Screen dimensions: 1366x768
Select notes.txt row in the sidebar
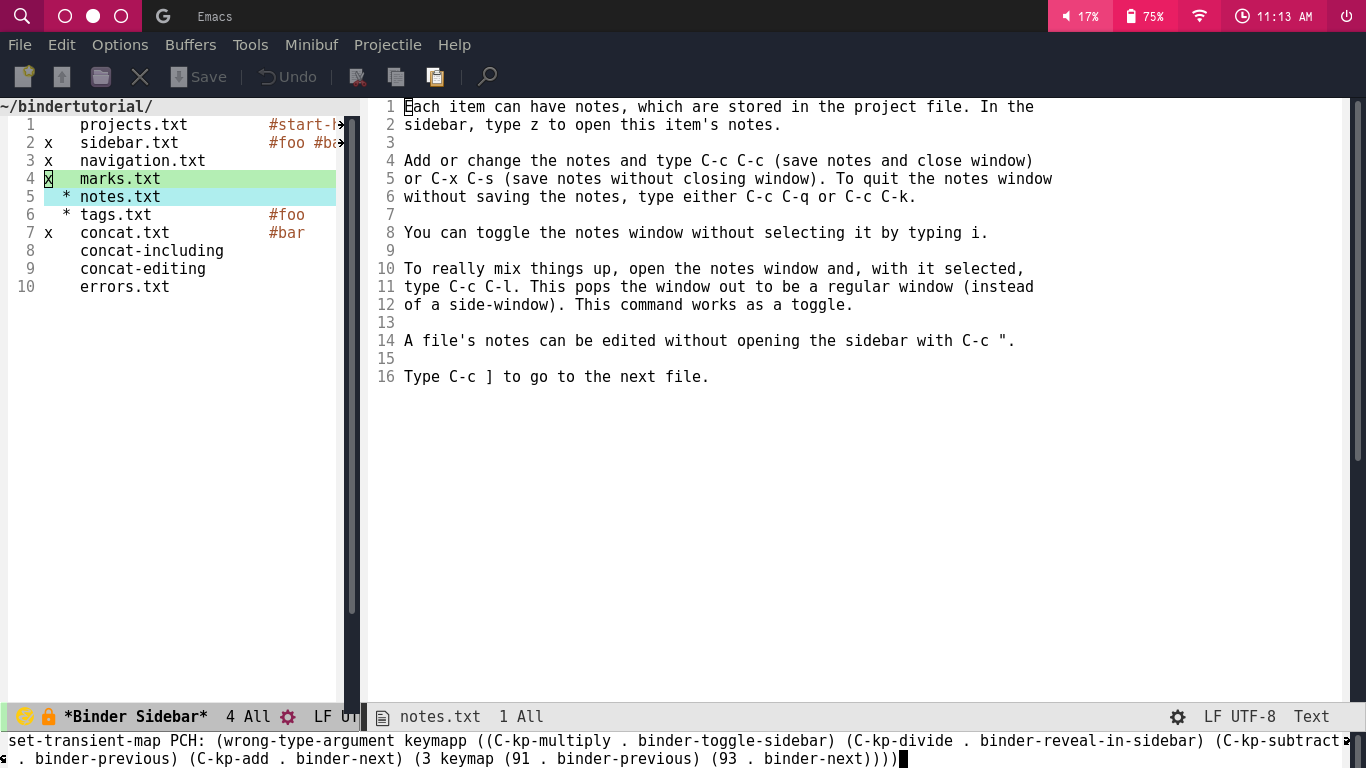190,197
